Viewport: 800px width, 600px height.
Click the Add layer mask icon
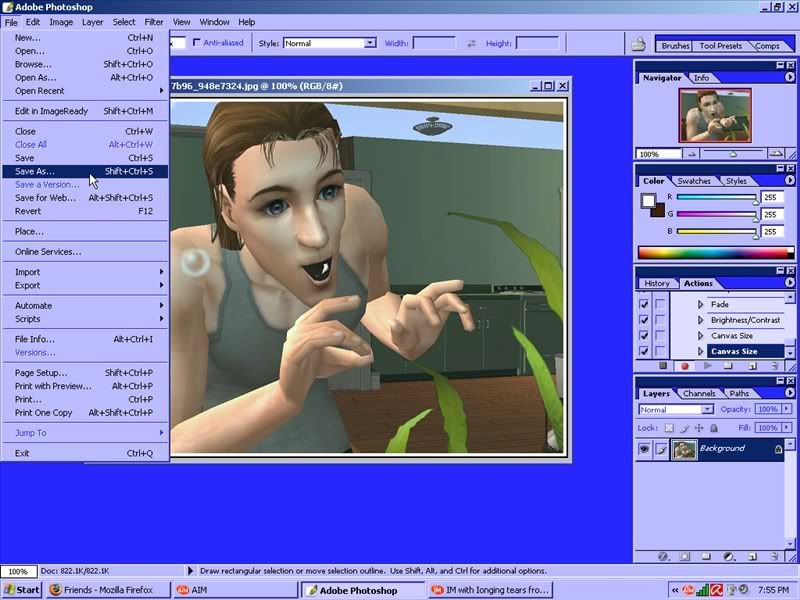click(685, 556)
